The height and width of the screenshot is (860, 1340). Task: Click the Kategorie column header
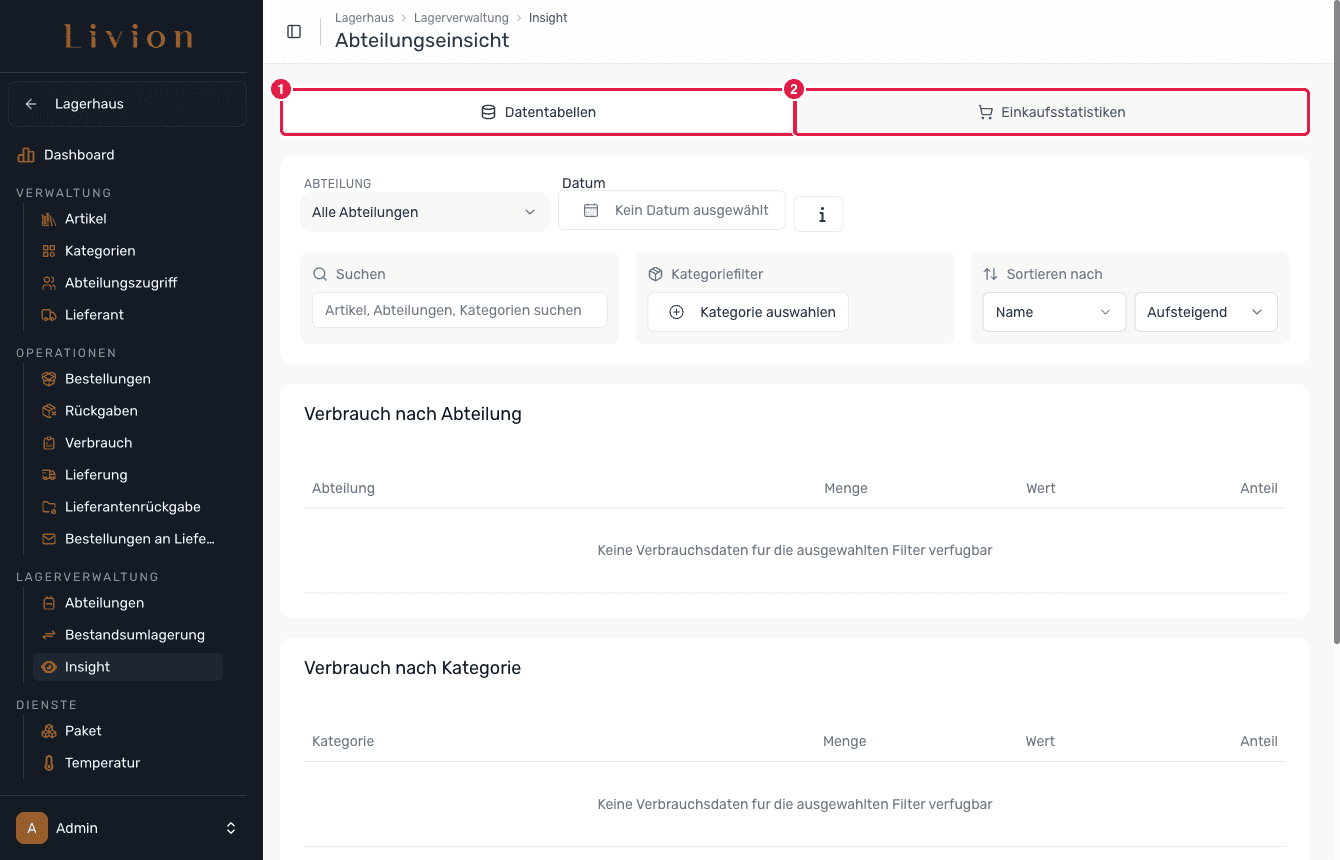(x=343, y=741)
